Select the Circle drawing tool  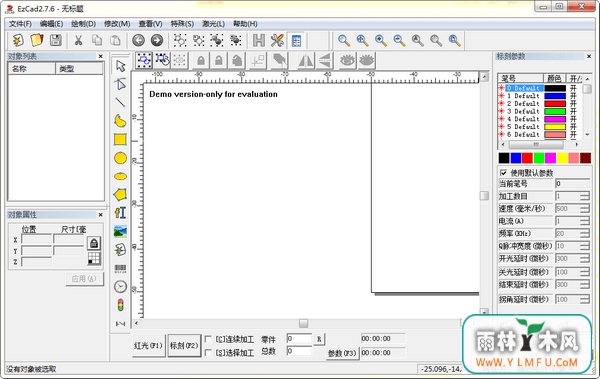(120, 158)
